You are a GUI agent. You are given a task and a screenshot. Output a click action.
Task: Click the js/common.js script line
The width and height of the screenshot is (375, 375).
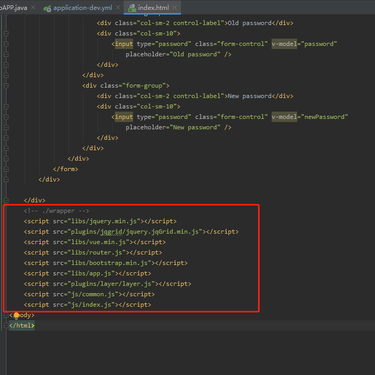[89, 294]
